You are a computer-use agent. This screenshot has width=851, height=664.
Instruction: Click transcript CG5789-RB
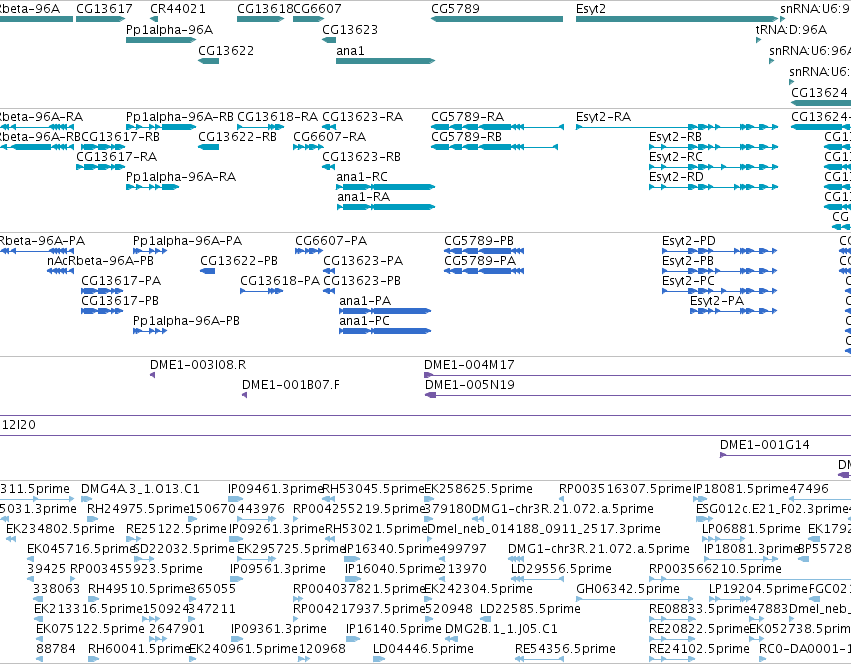click(494, 147)
